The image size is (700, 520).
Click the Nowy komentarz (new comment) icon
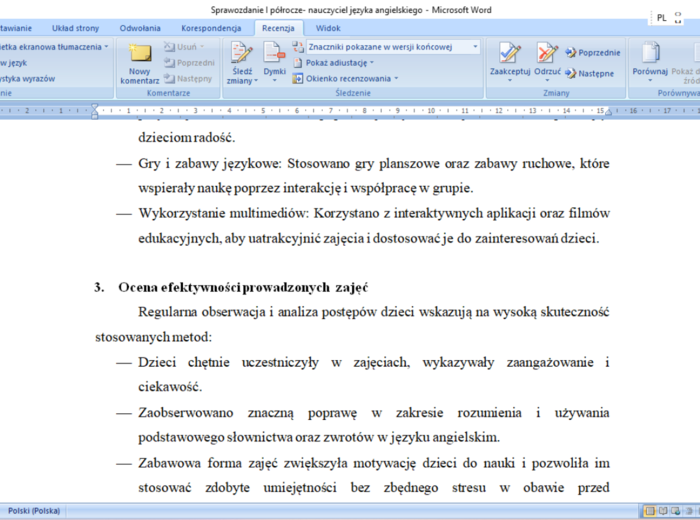coord(140,54)
